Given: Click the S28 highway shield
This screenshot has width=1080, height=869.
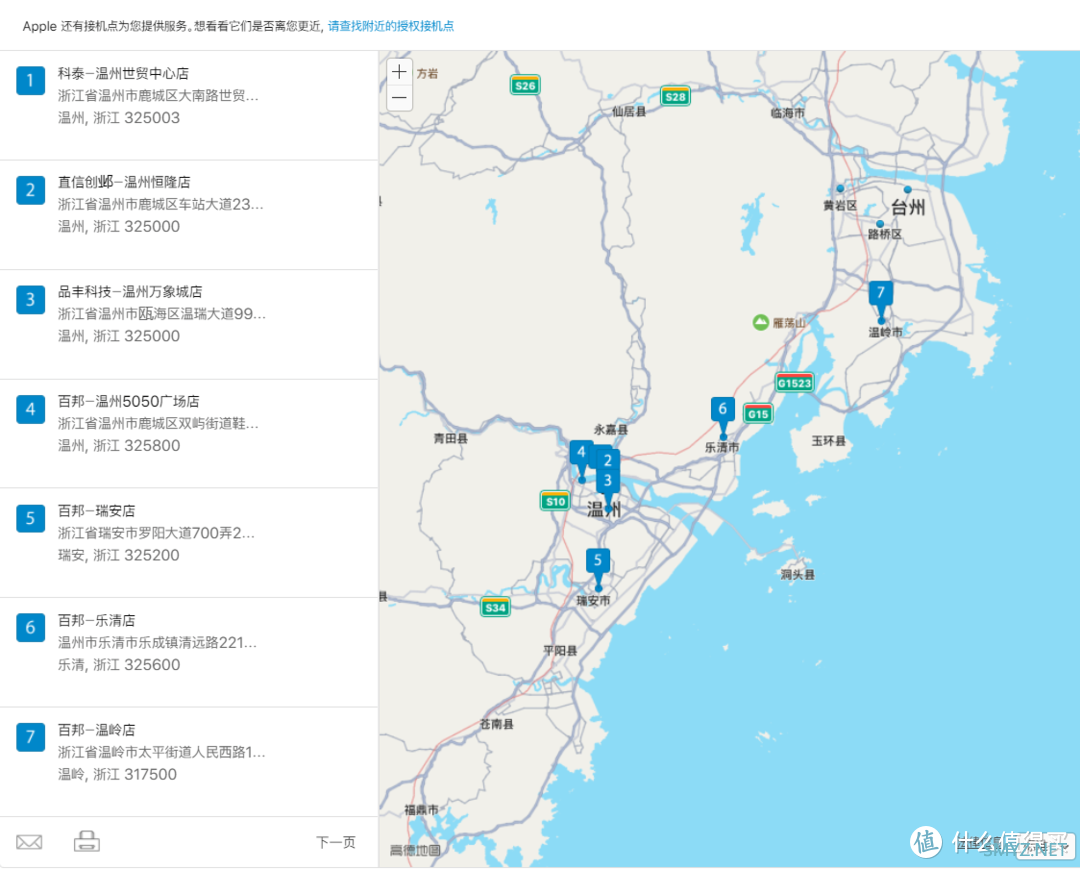Looking at the screenshot, I should 675,96.
